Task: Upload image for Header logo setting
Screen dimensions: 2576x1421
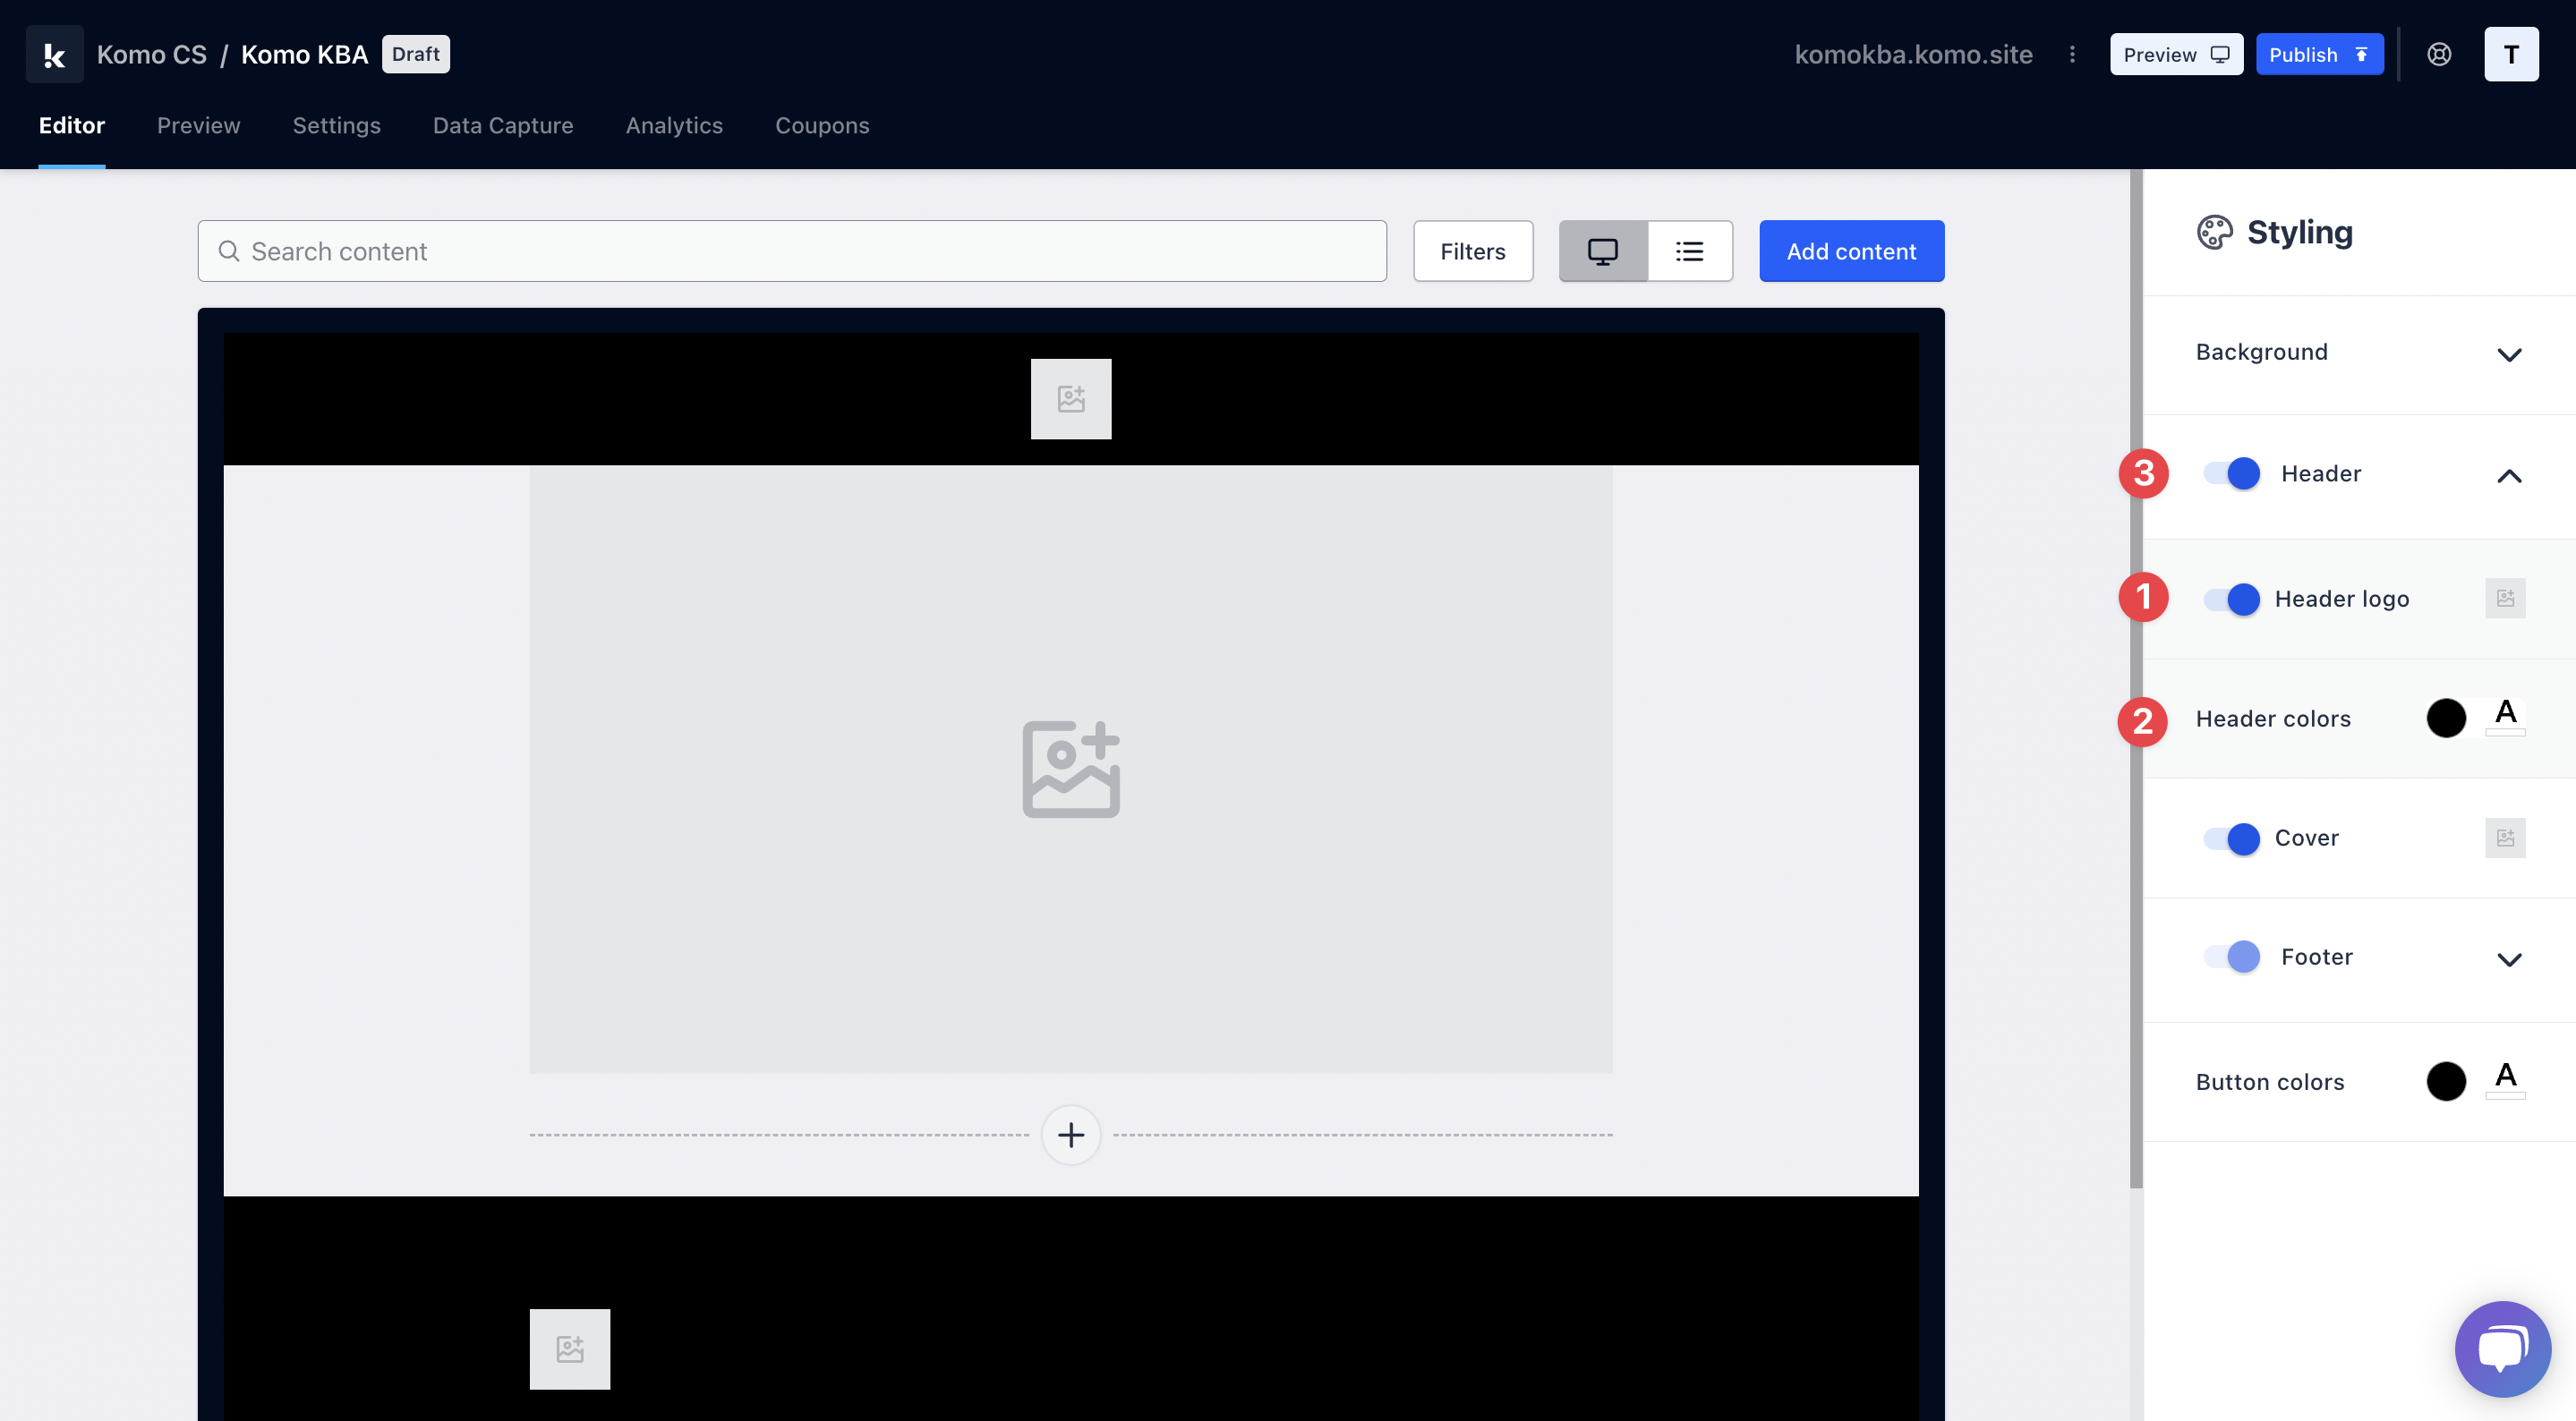Action: click(2505, 598)
